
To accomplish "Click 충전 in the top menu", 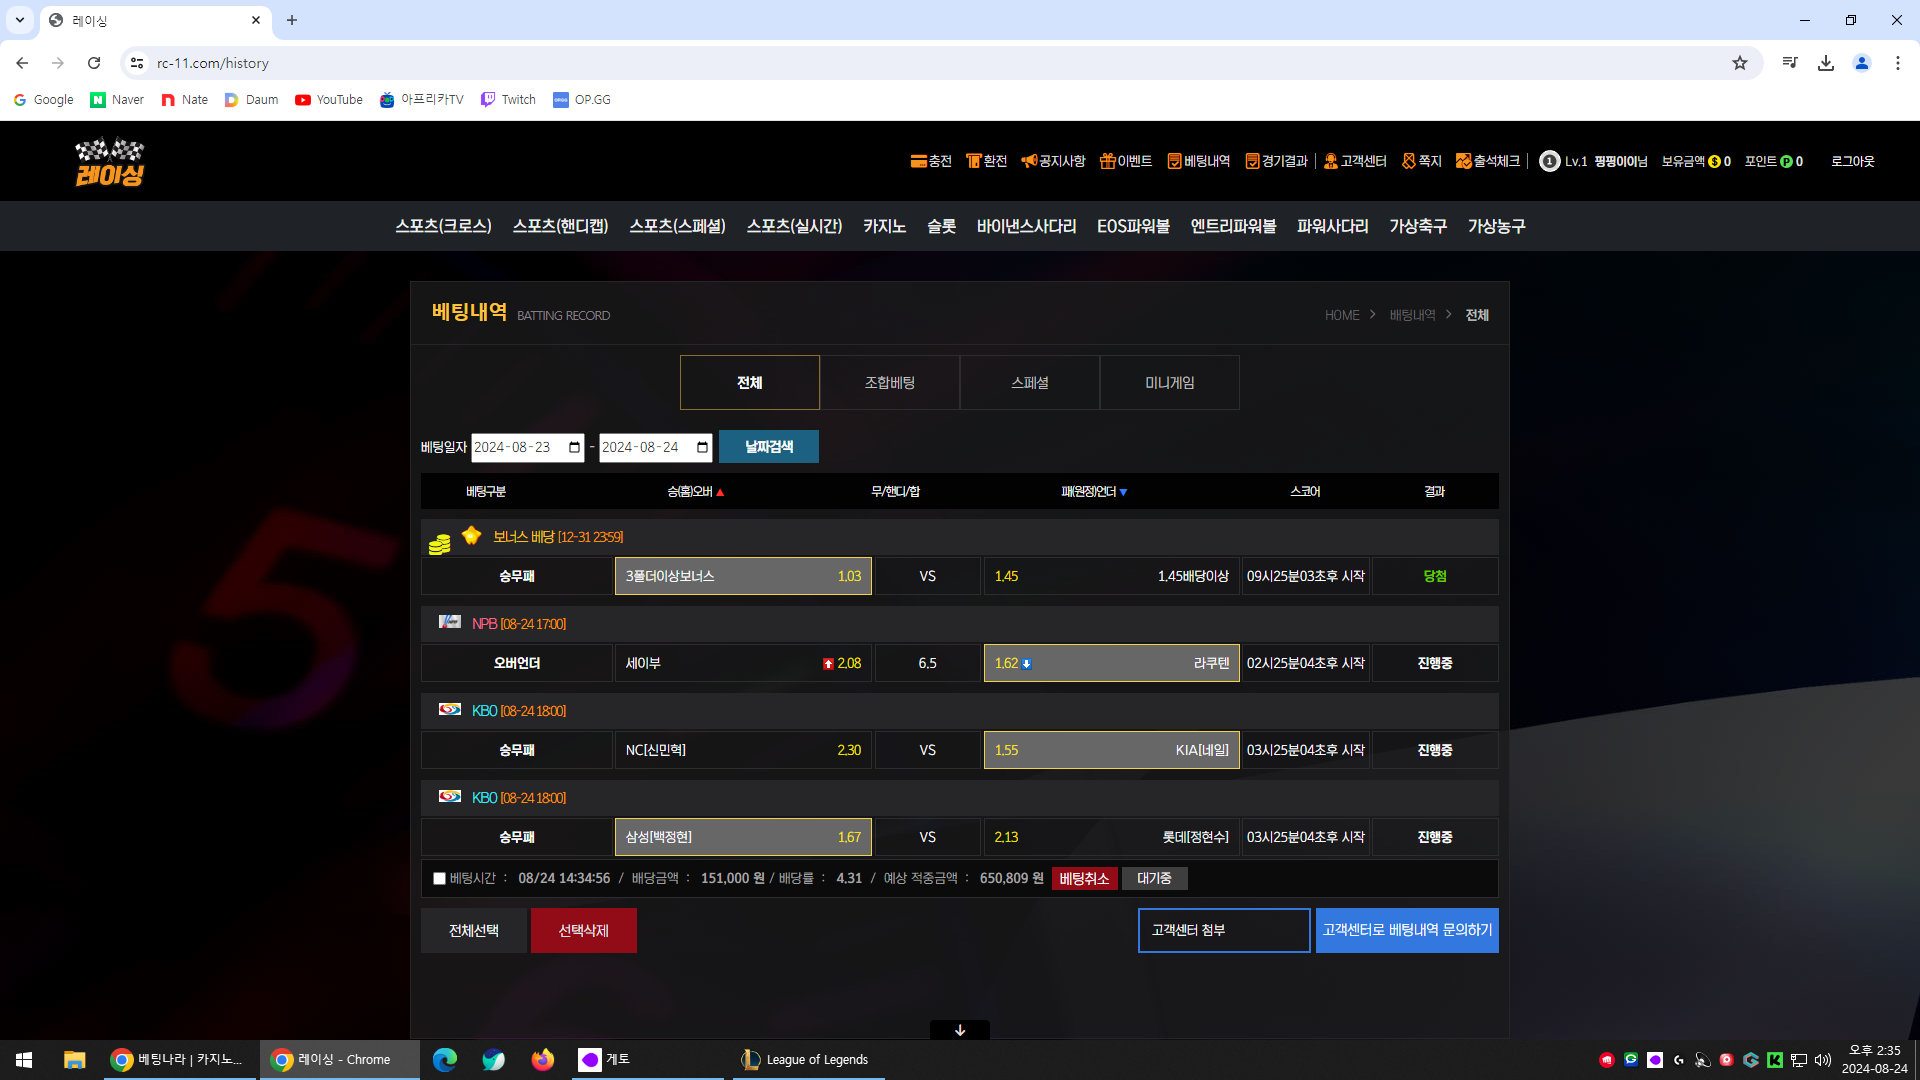I will click(x=931, y=162).
